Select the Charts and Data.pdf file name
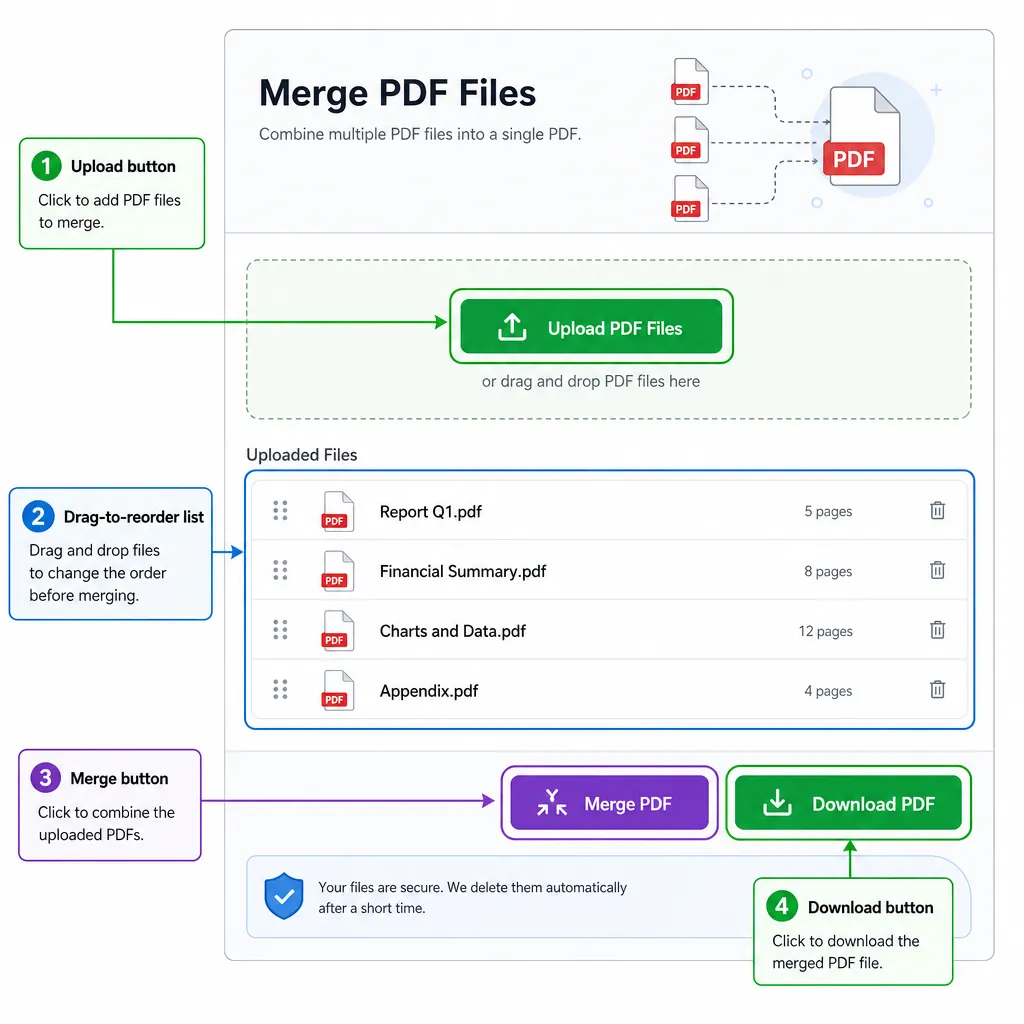The width and height of the screenshot is (1024, 1024). point(453,631)
